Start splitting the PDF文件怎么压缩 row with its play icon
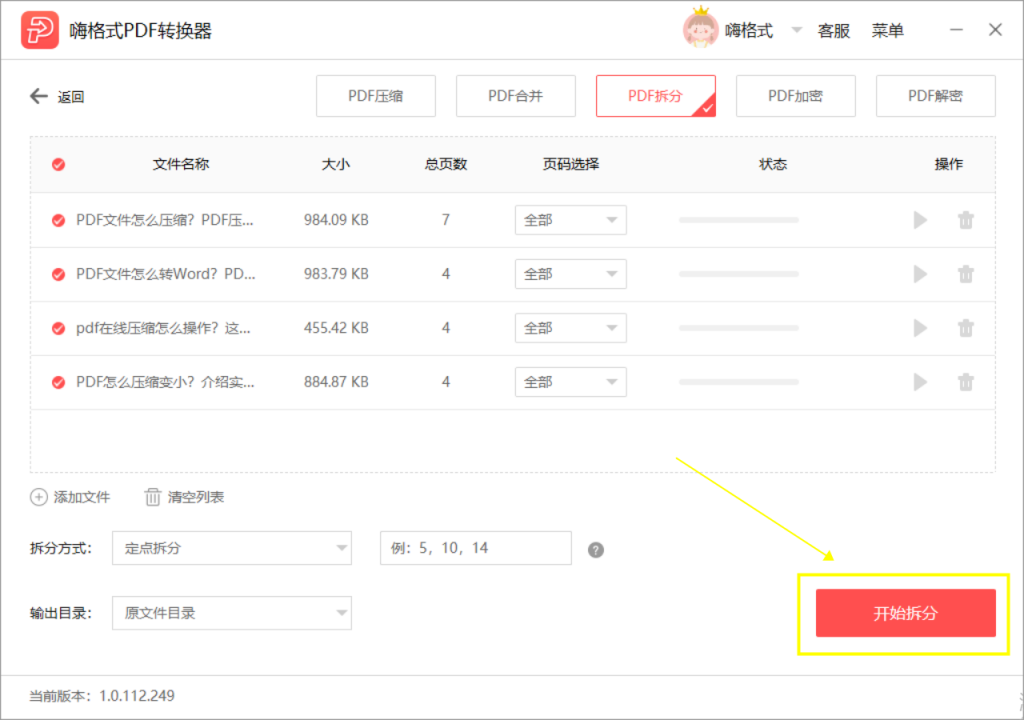The height and width of the screenshot is (720, 1024). [920, 220]
